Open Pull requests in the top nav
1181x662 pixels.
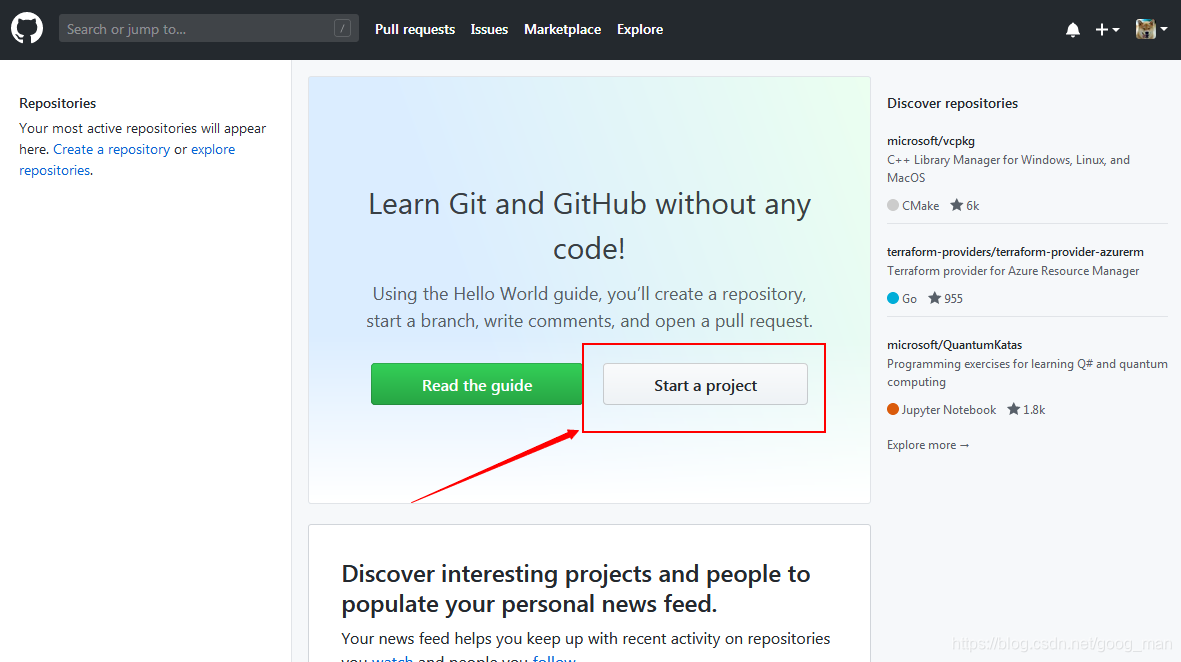coord(415,29)
